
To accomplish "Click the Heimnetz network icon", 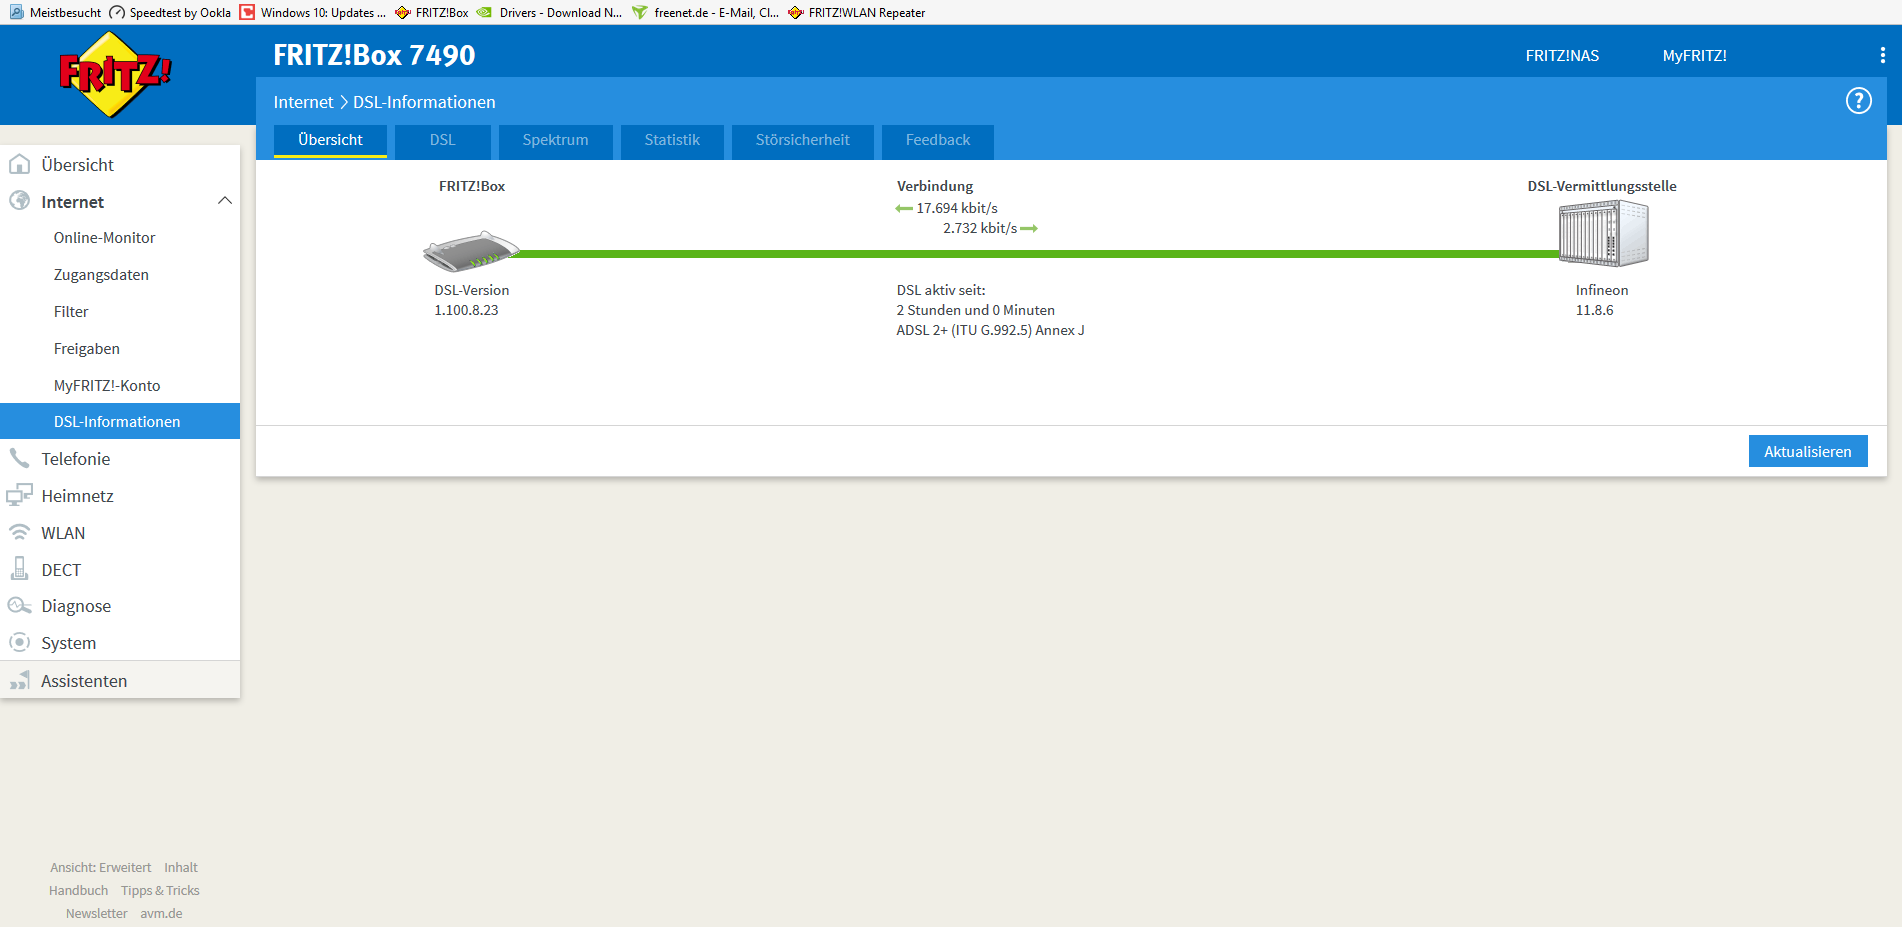I will click(x=19, y=495).
